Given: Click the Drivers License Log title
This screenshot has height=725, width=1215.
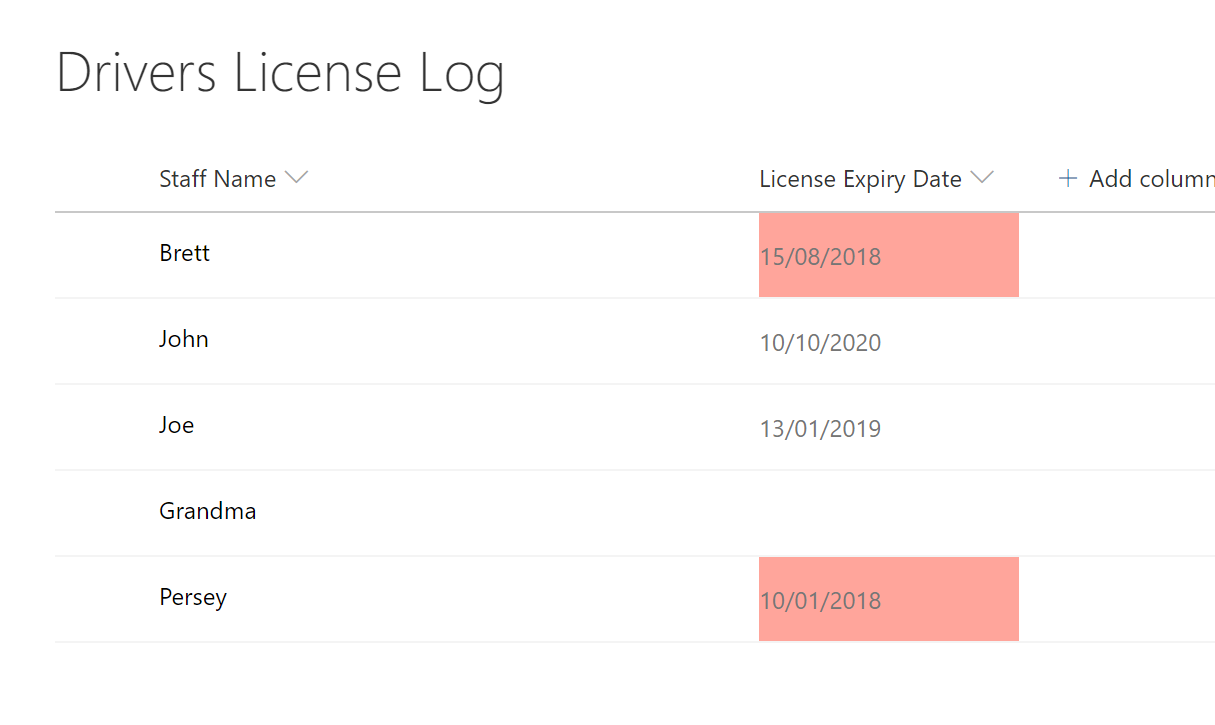Looking at the screenshot, I should (x=280, y=74).
